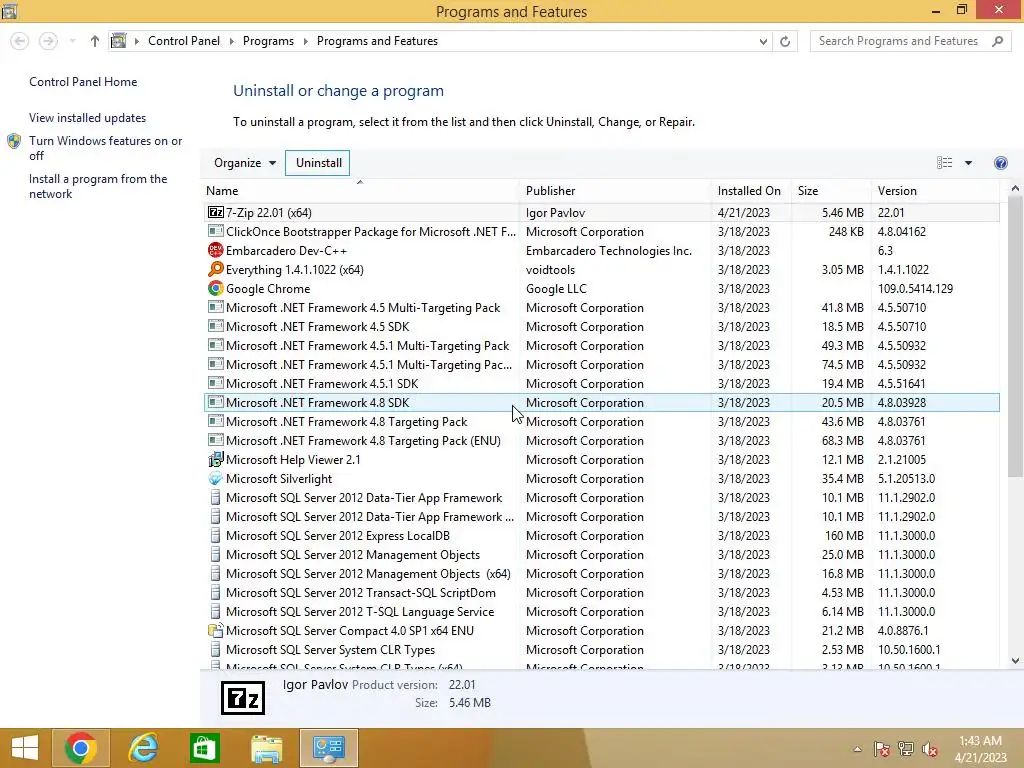Image resolution: width=1024 pixels, height=768 pixels.
Task: Click the refresh address bar button
Action: tap(785, 41)
